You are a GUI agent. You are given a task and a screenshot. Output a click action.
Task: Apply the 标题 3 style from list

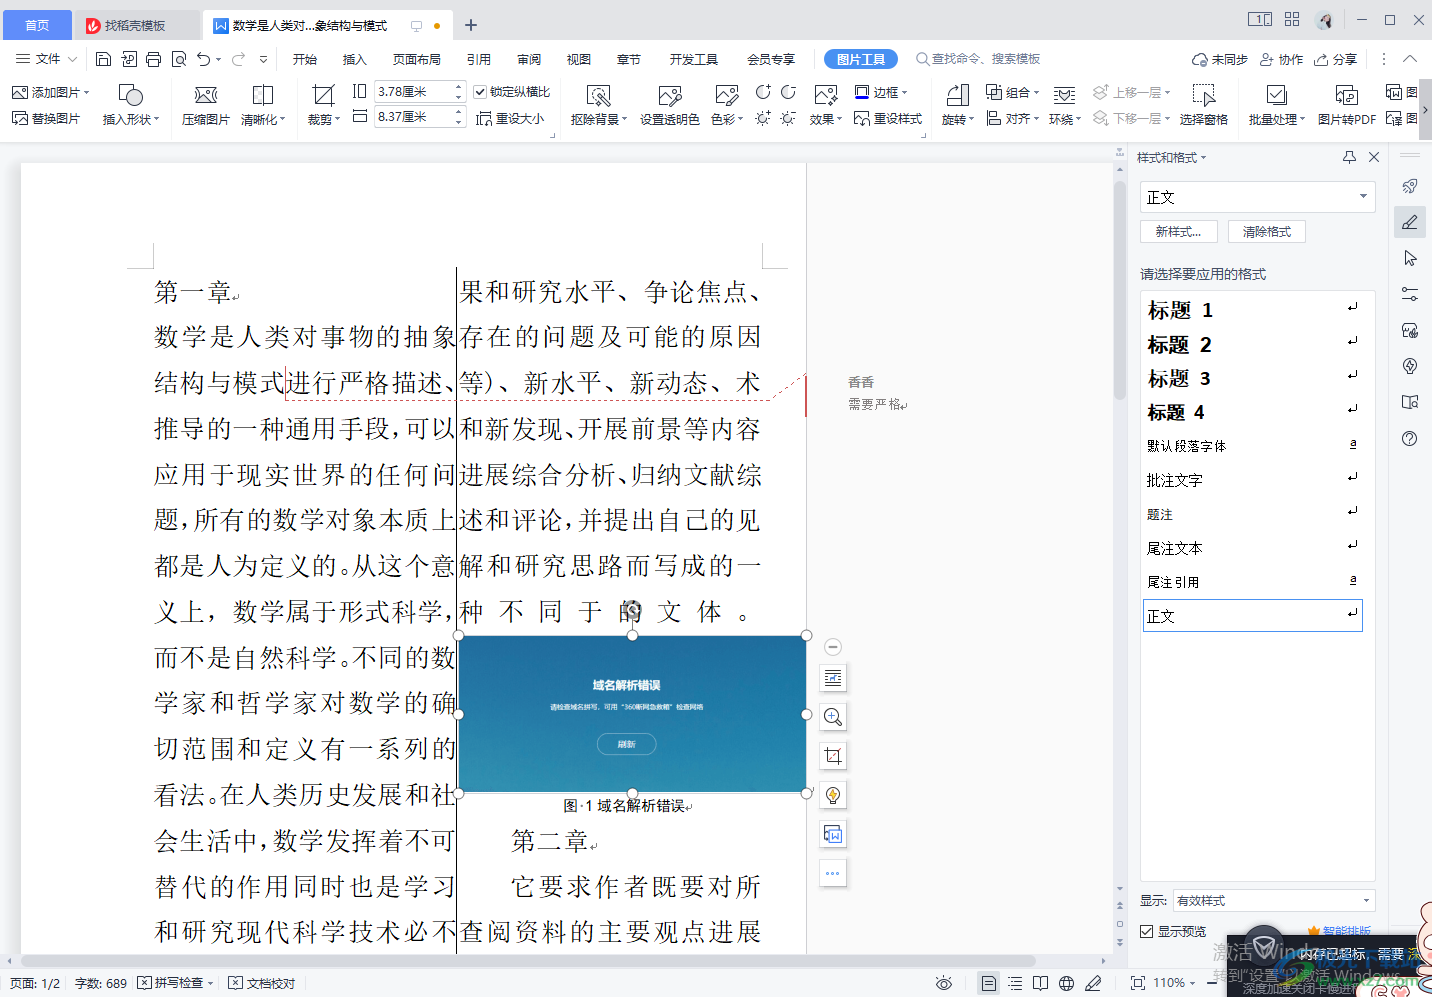pos(1252,378)
